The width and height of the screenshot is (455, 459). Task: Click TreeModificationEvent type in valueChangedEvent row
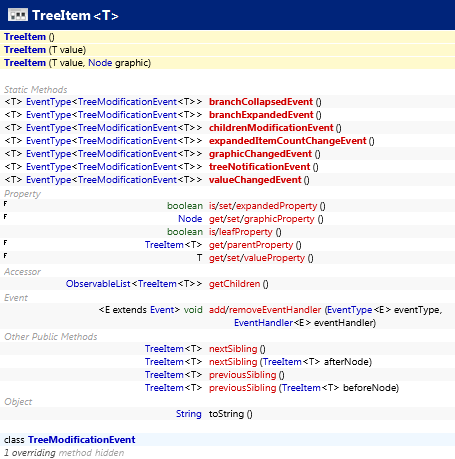tap(127, 180)
